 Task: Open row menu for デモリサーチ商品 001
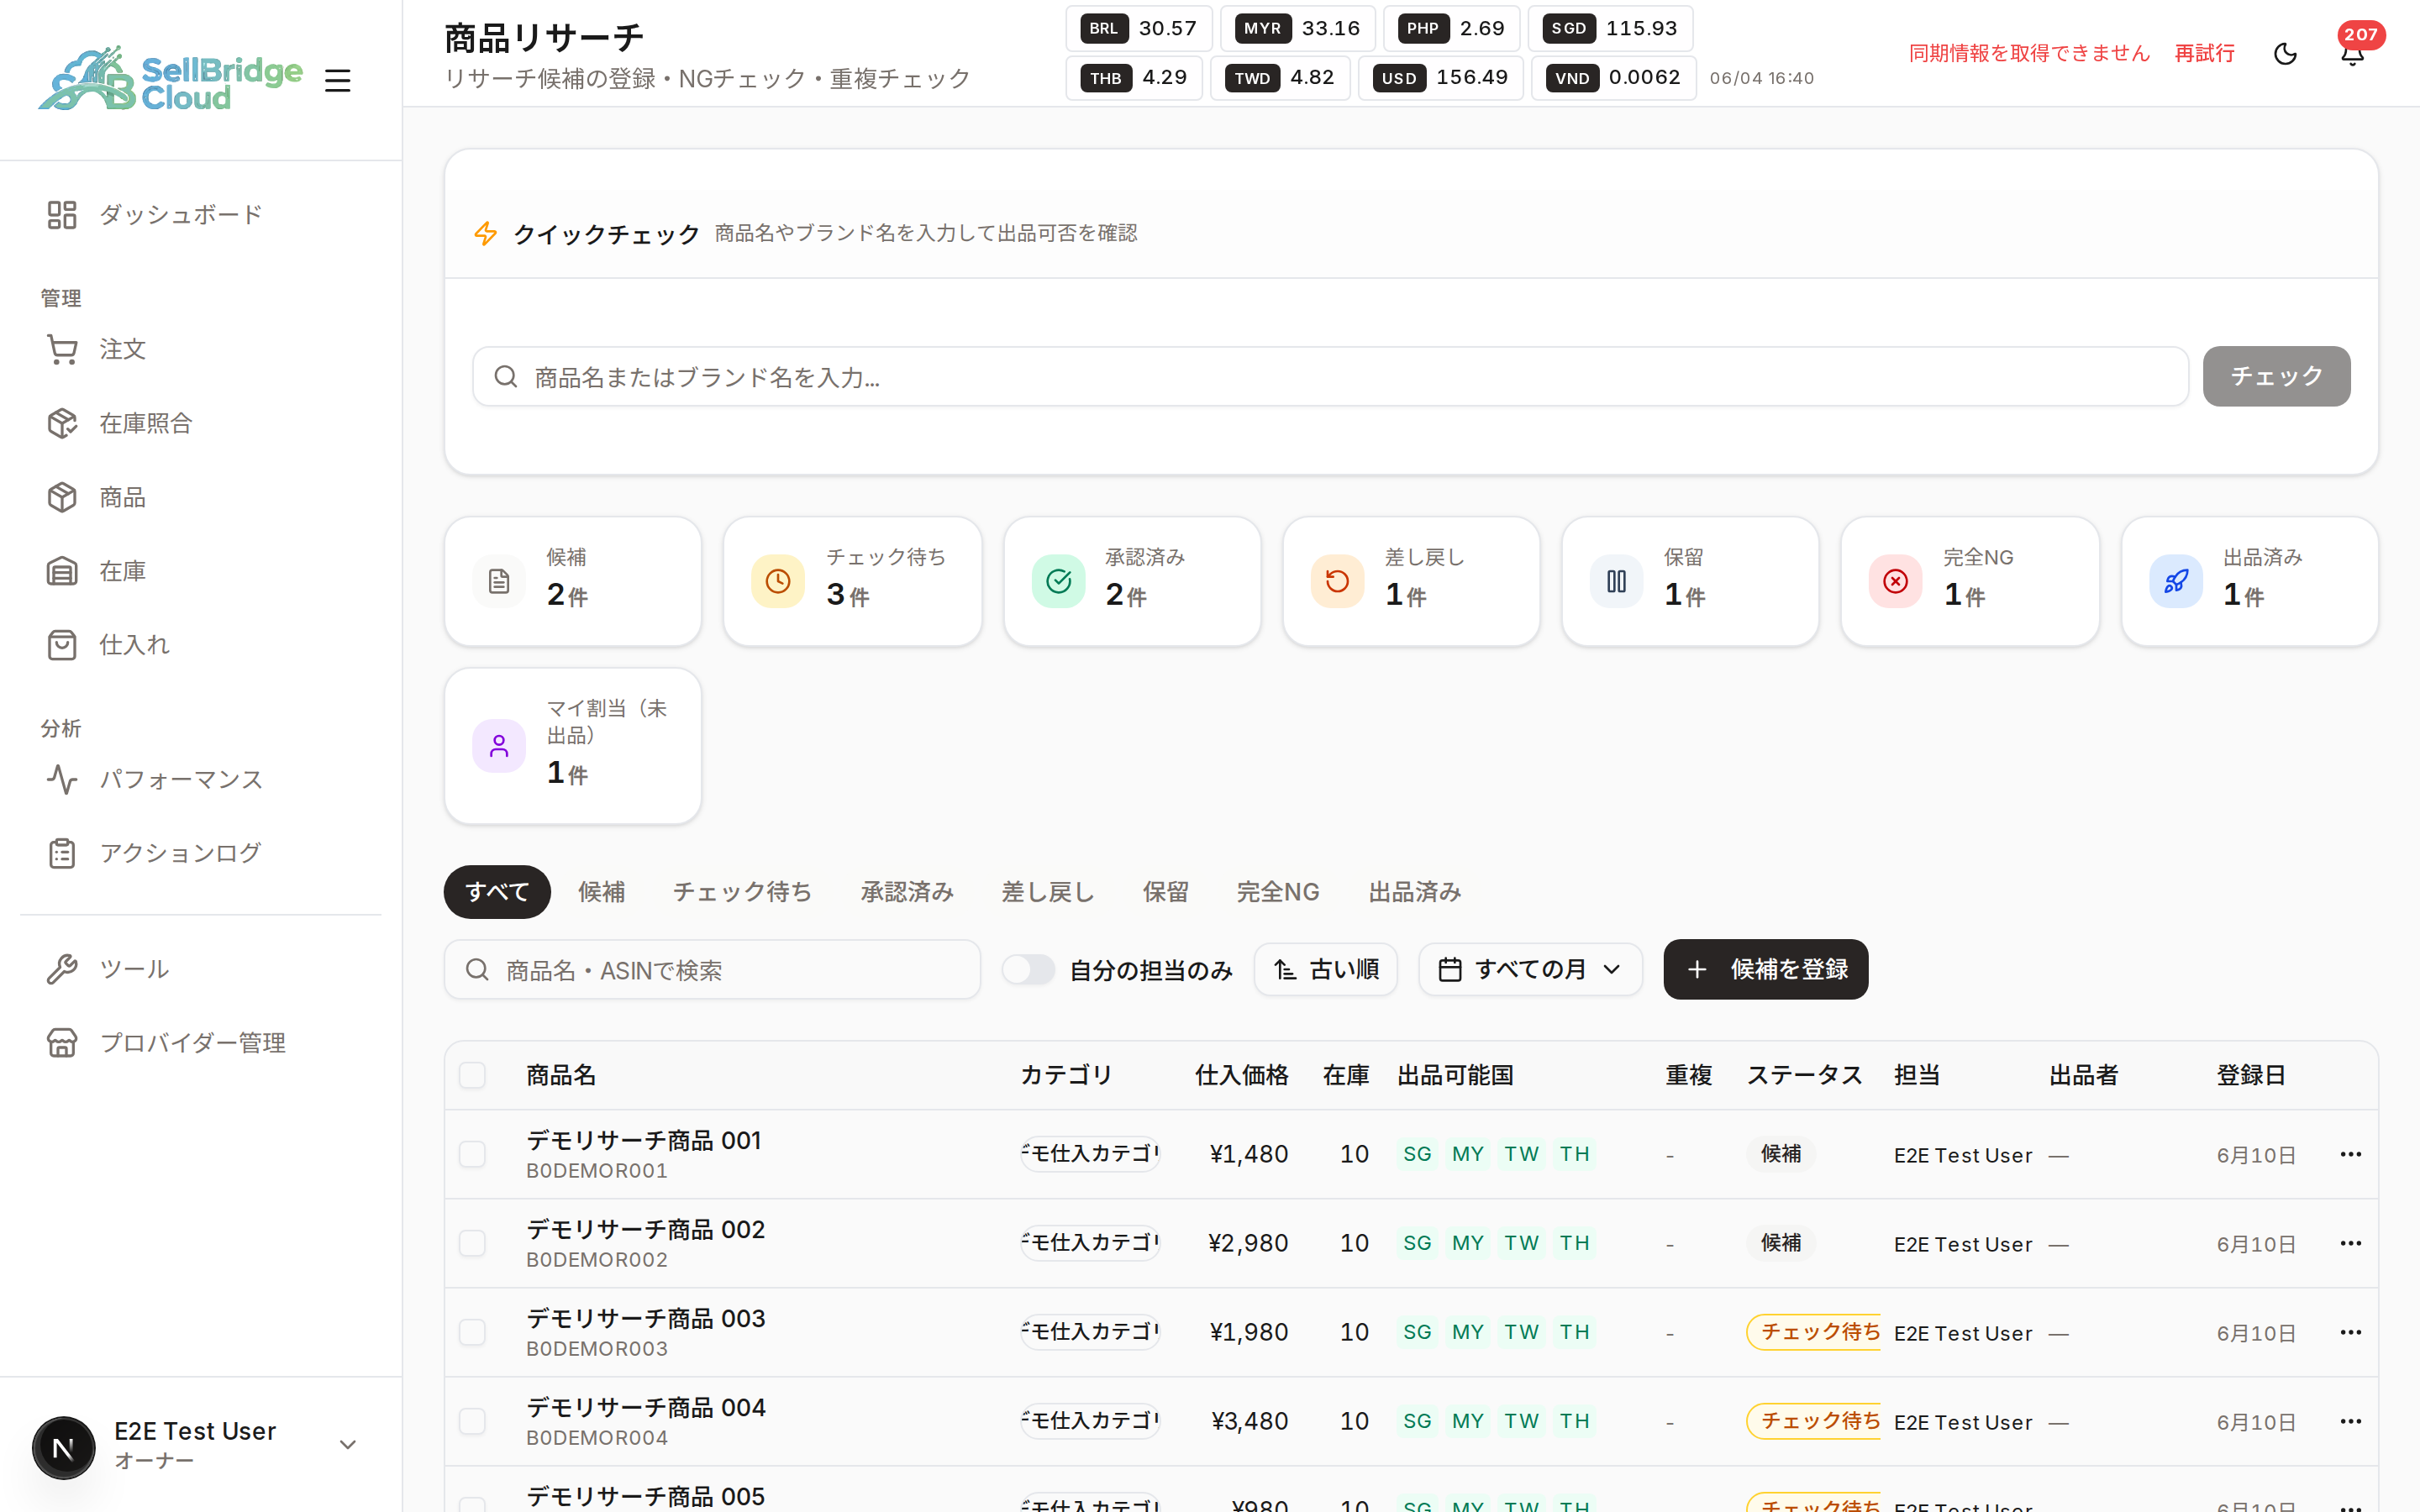(2350, 1154)
